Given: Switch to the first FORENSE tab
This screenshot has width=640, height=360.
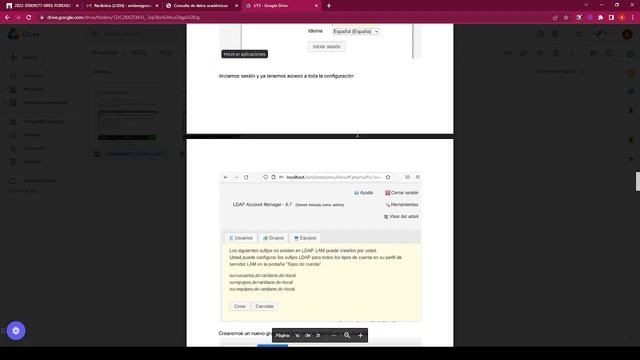Looking at the screenshot, I should coord(42,6).
